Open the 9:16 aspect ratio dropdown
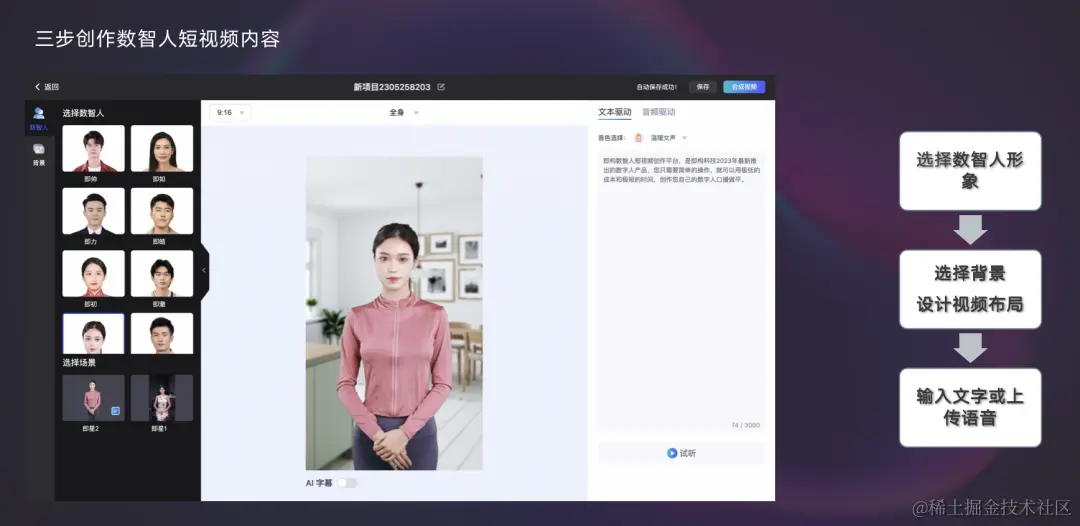This screenshot has width=1080, height=526. click(x=230, y=112)
